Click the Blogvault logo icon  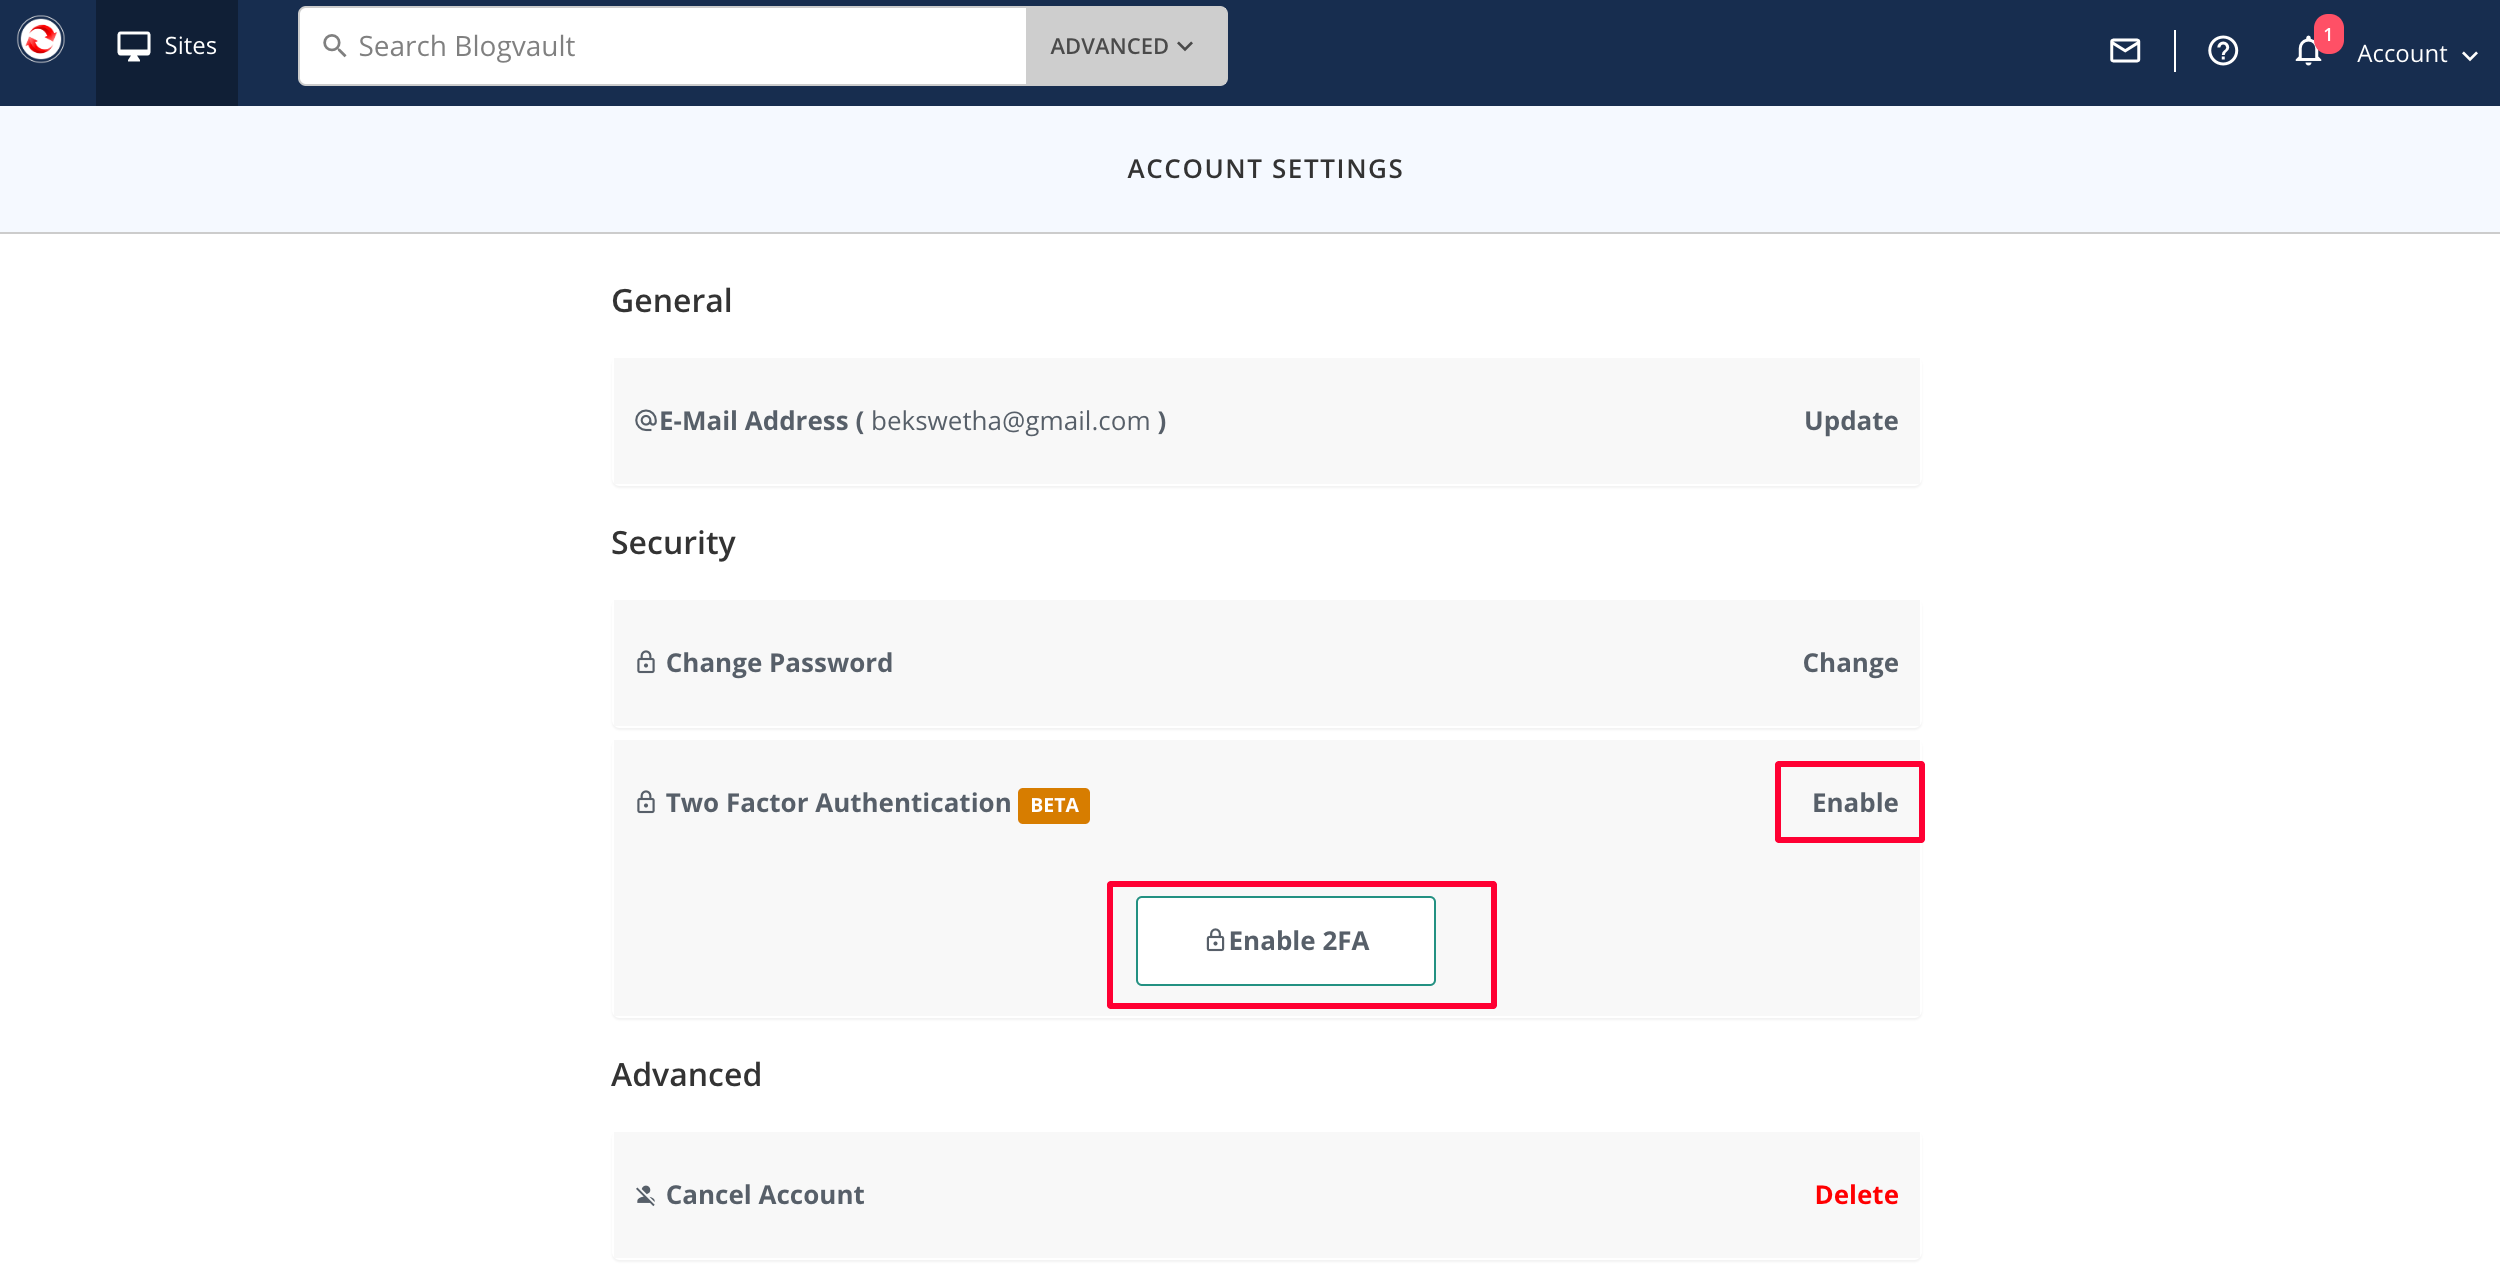[41, 41]
